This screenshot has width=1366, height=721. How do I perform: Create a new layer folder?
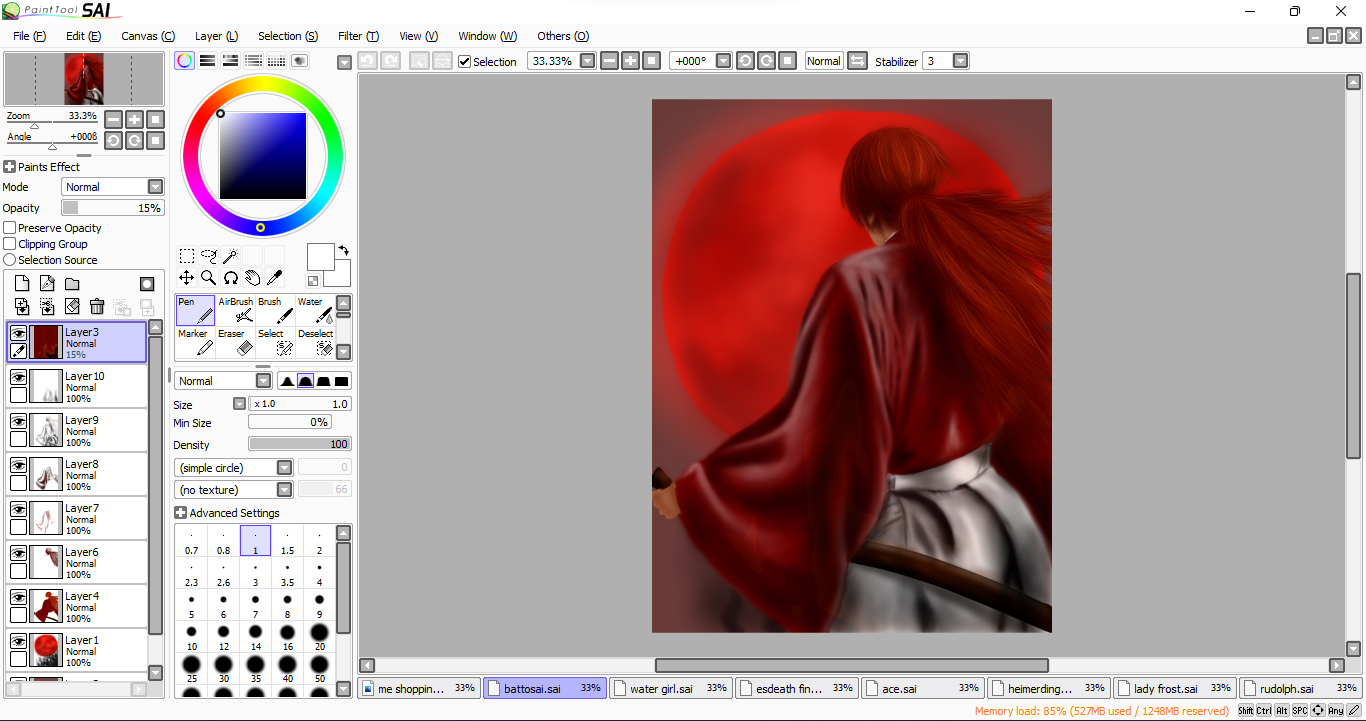click(x=72, y=284)
